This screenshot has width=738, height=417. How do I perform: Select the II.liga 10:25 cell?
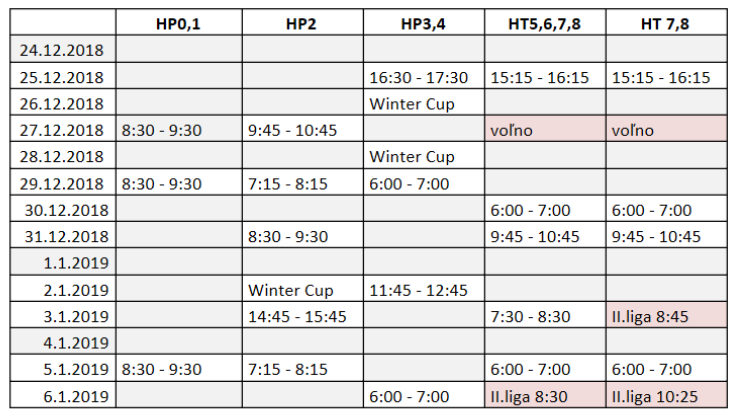(666, 395)
